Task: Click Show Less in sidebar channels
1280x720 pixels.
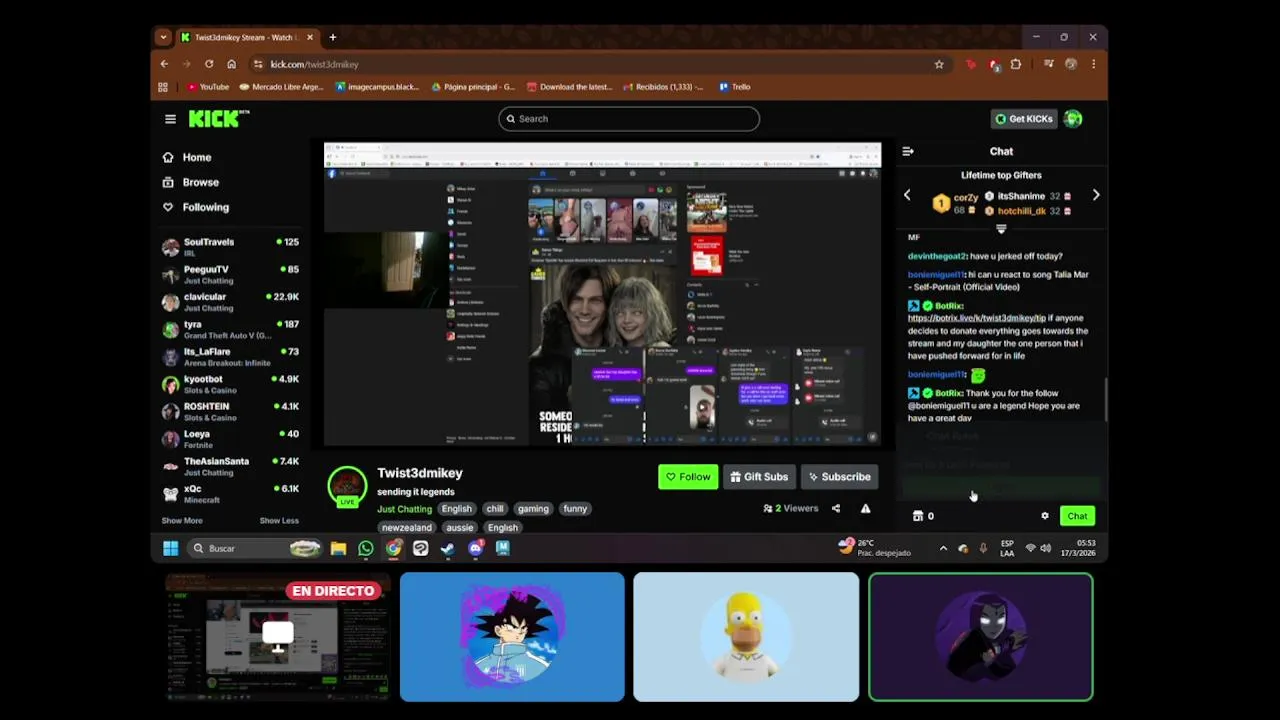Action: [x=279, y=520]
